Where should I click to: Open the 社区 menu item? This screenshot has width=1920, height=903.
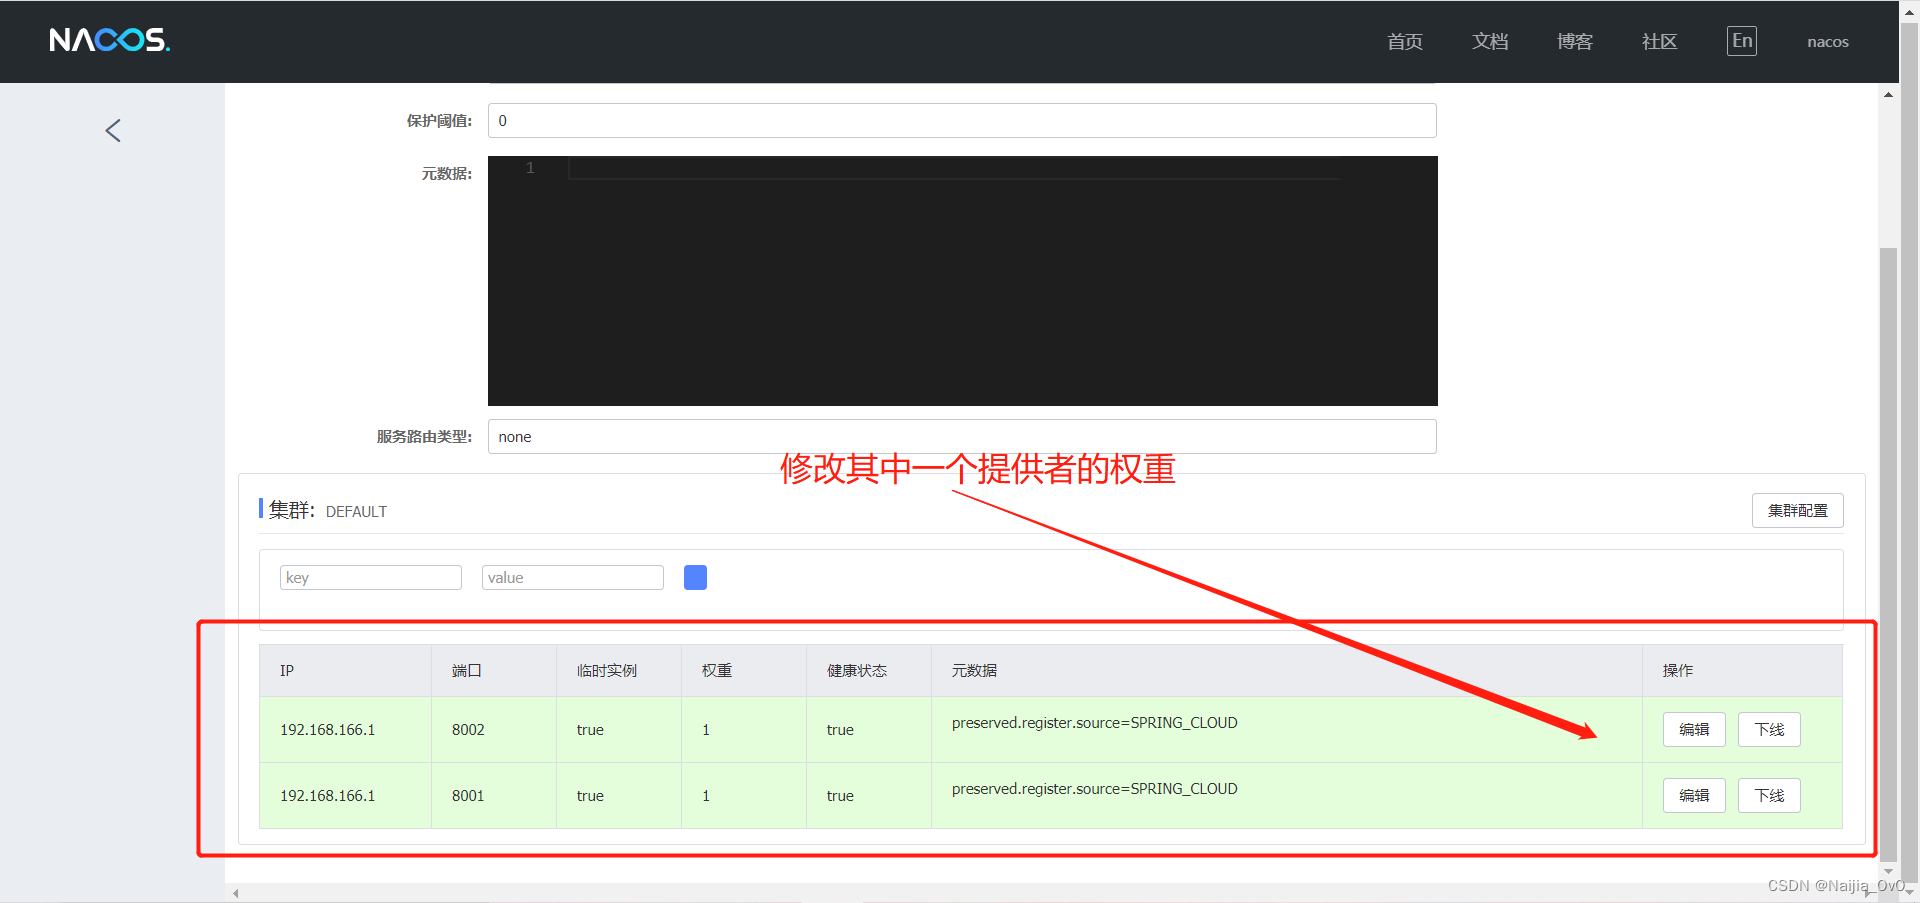click(1660, 41)
